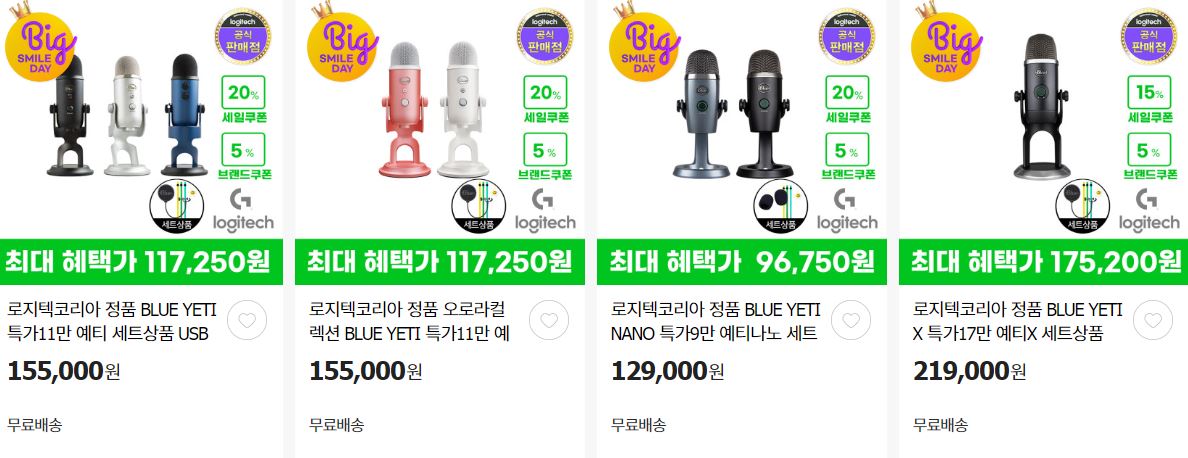Click the Logitech official seller badge on the YETI NANO
Screen dimensions: 1188x458
tap(846, 36)
